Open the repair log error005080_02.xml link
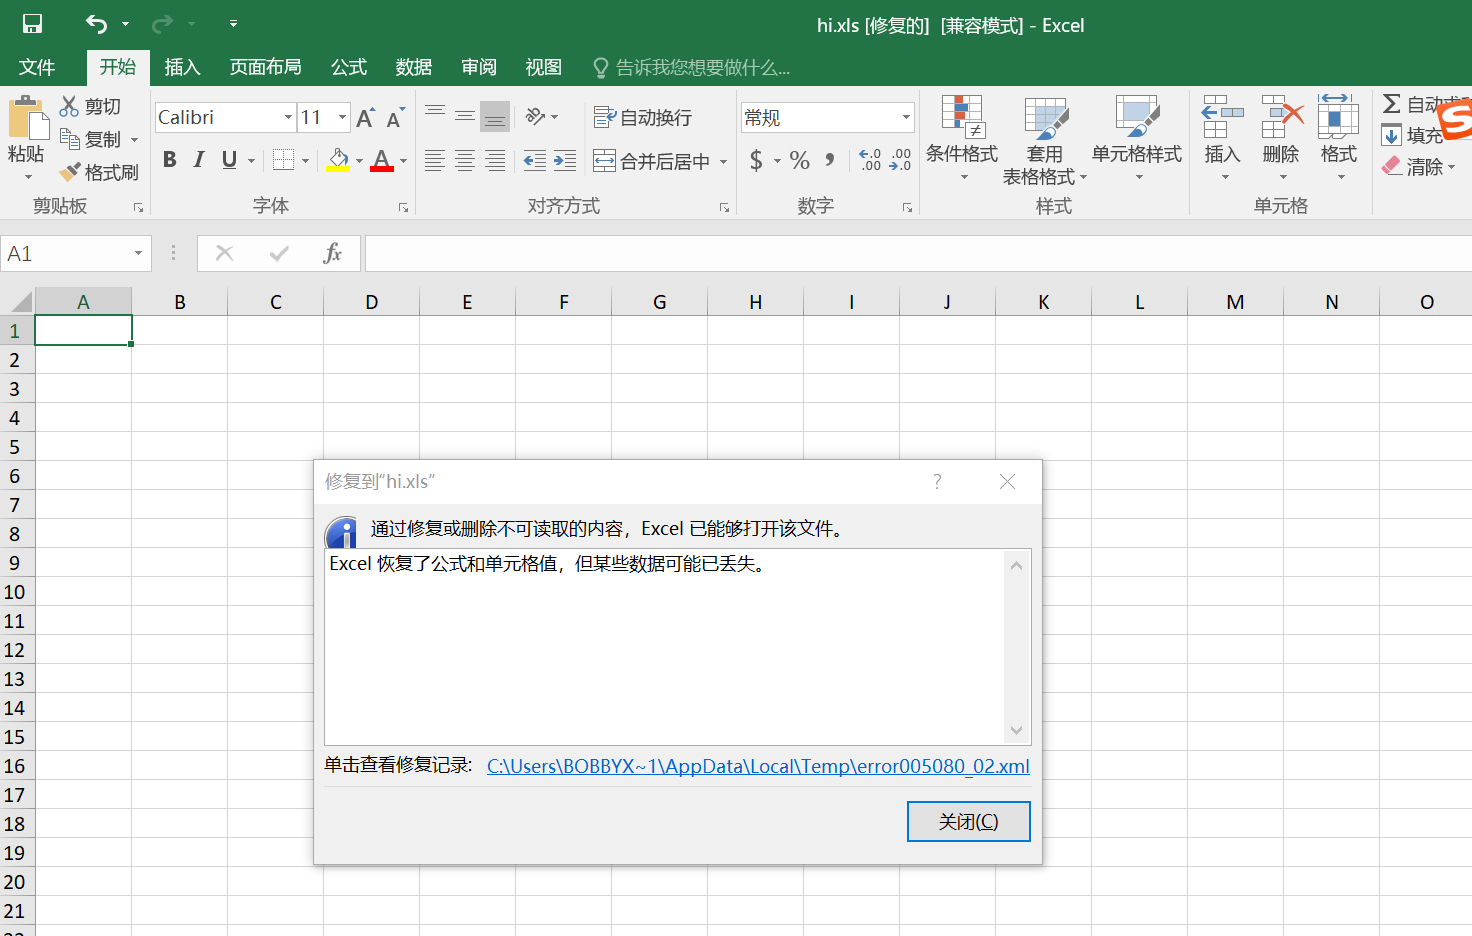This screenshot has height=936, width=1472. [x=758, y=766]
